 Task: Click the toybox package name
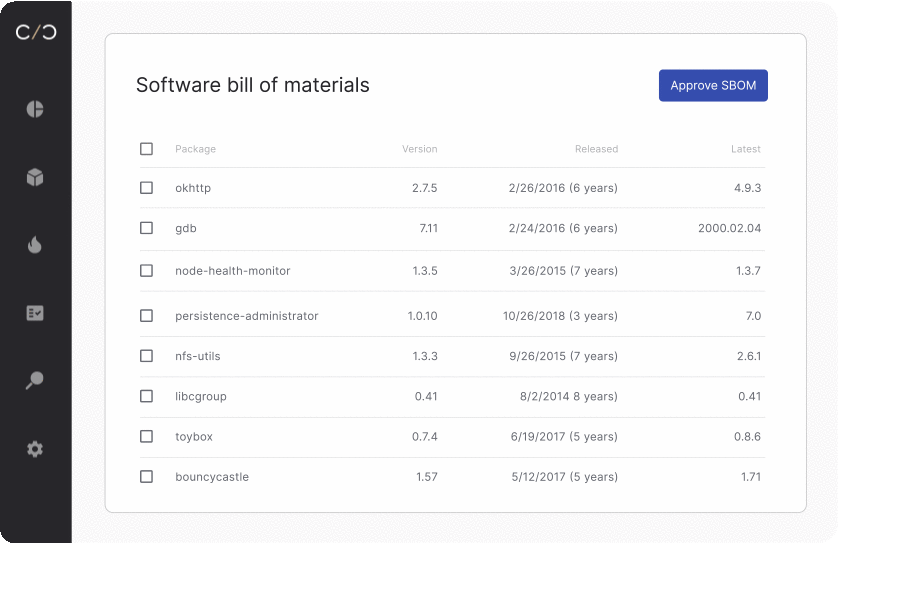pos(194,437)
